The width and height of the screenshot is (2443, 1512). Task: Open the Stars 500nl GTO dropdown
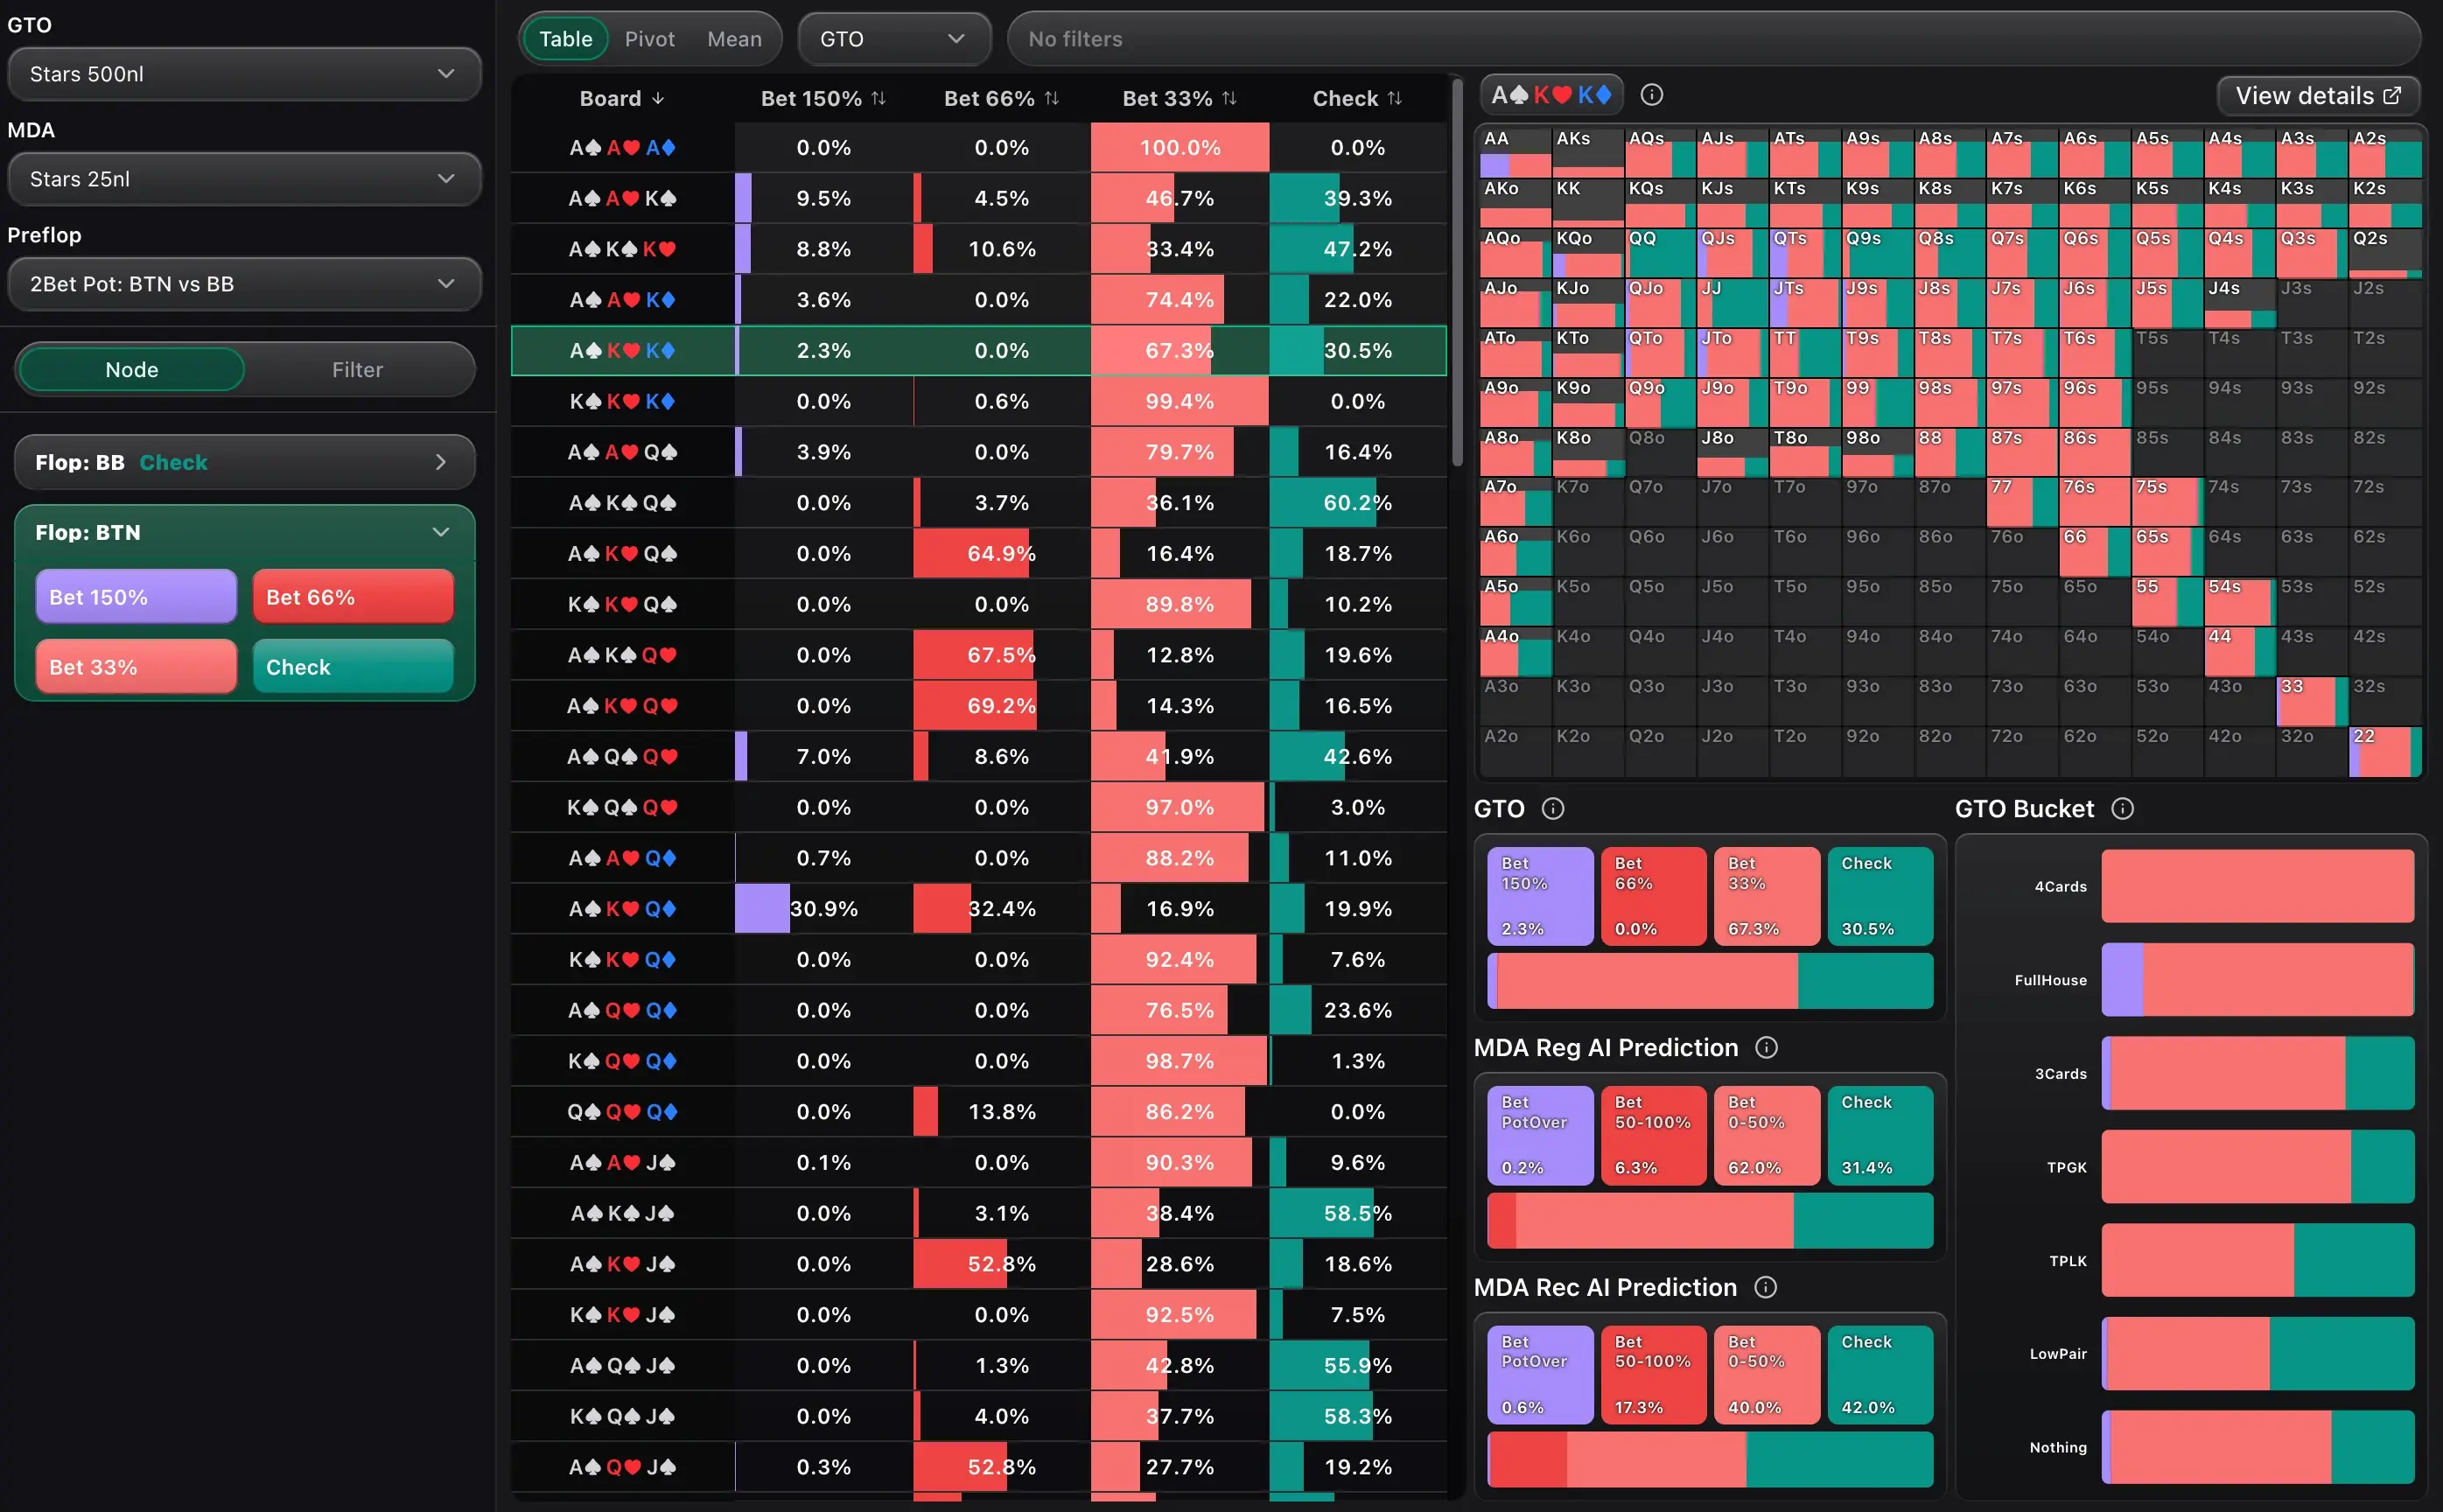coord(243,74)
